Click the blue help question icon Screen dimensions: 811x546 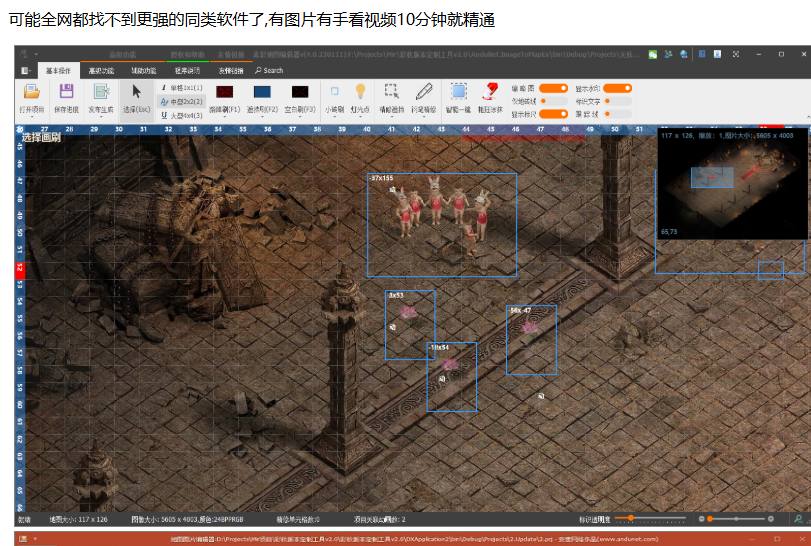pos(702,54)
